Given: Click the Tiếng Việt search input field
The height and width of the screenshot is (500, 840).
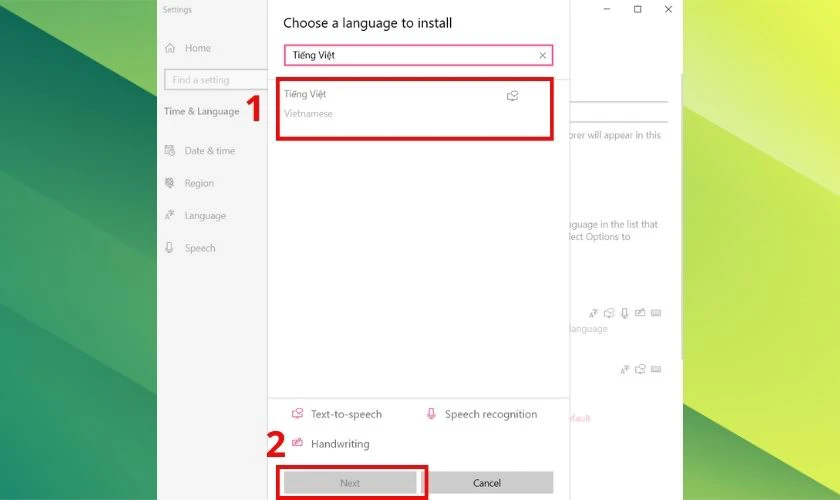Looking at the screenshot, I should tap(418, 55).
